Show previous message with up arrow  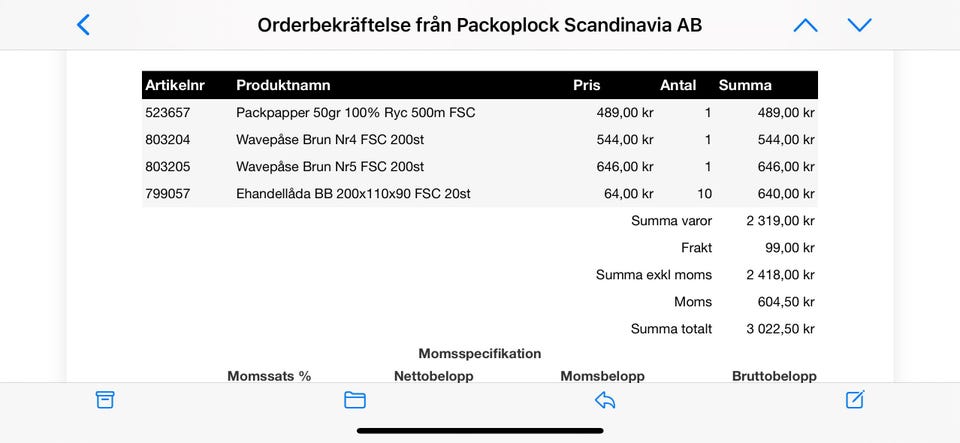tap(805, 25)
